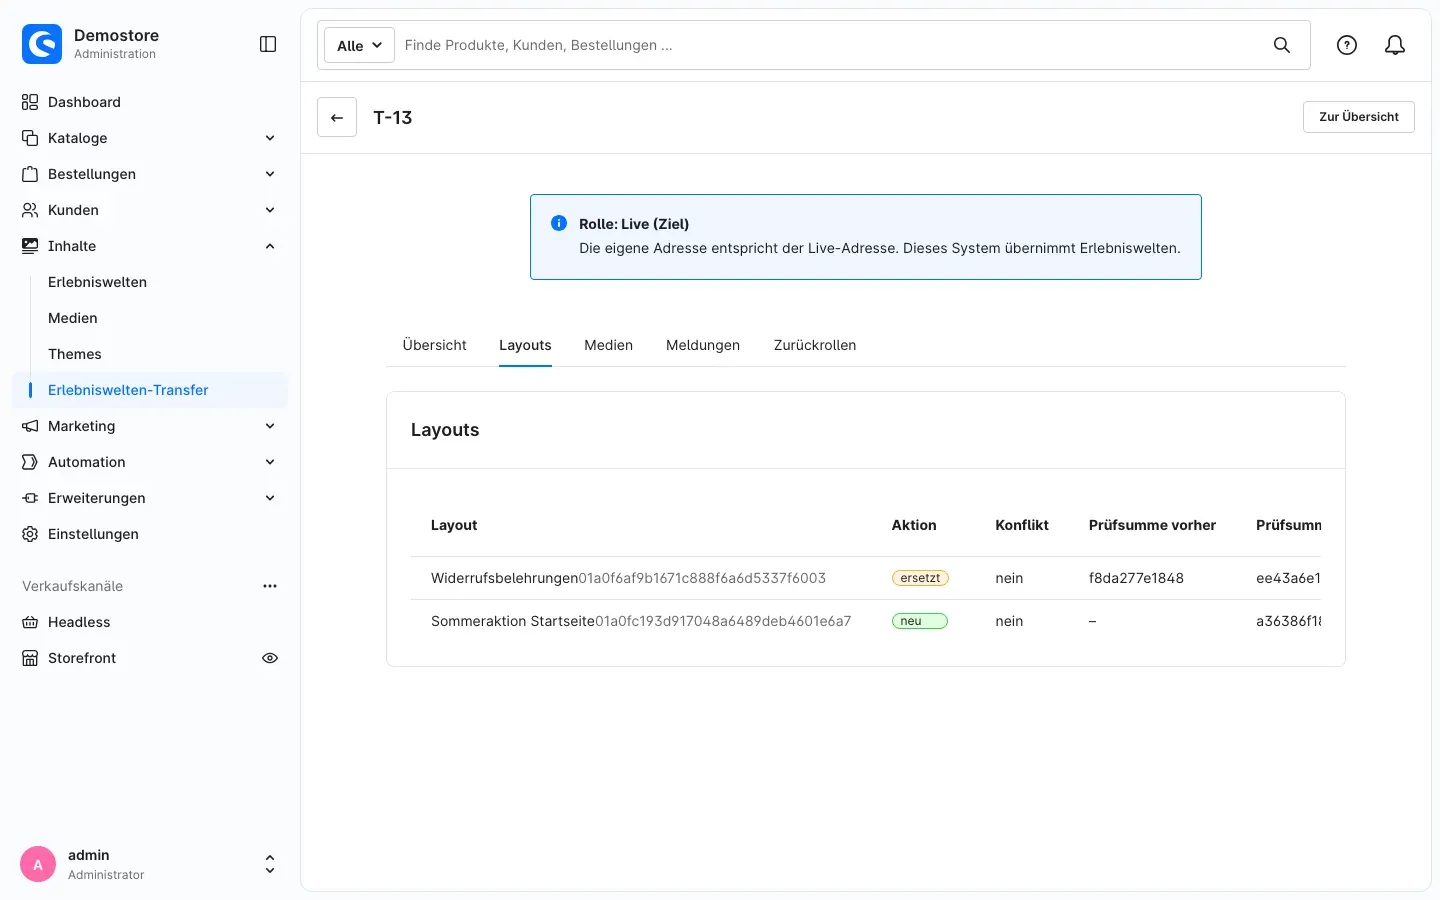This screenshot has height=900, width=1440.
Task: Switch to the Medien tab
Action: click(x=608, y=345)
